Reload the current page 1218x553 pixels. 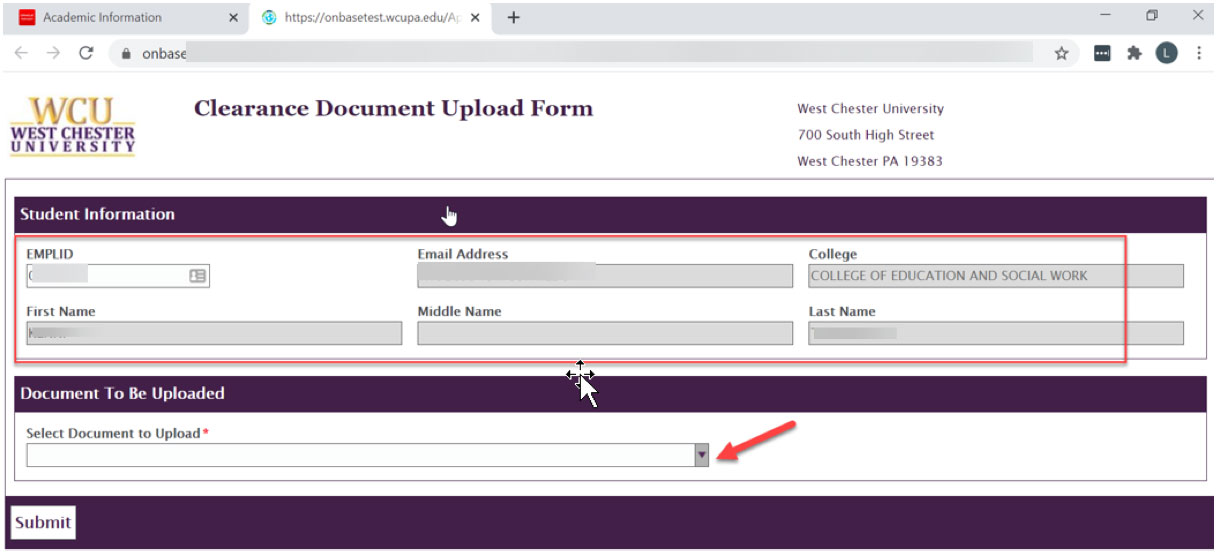coord(86,54)
